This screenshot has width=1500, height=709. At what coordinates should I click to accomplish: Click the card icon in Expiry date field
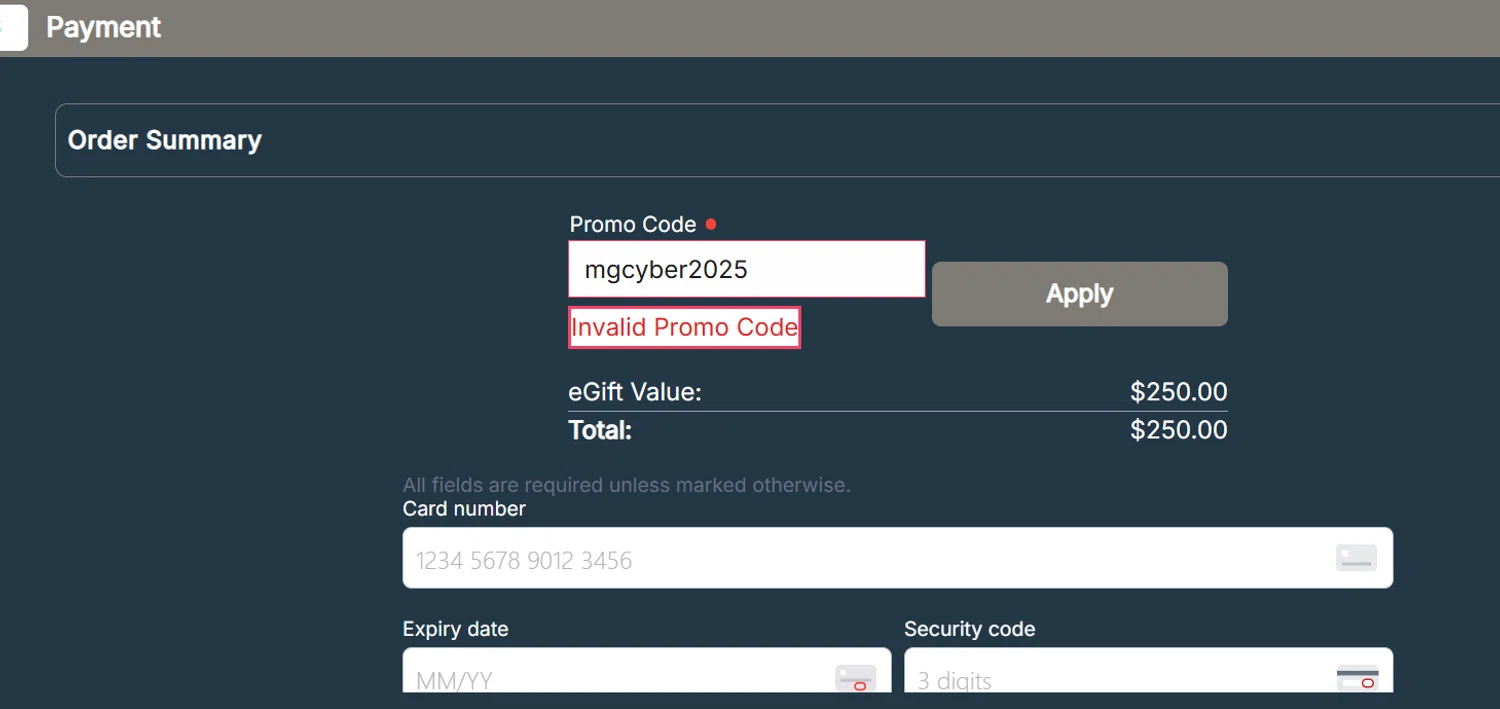click(856, 679)
